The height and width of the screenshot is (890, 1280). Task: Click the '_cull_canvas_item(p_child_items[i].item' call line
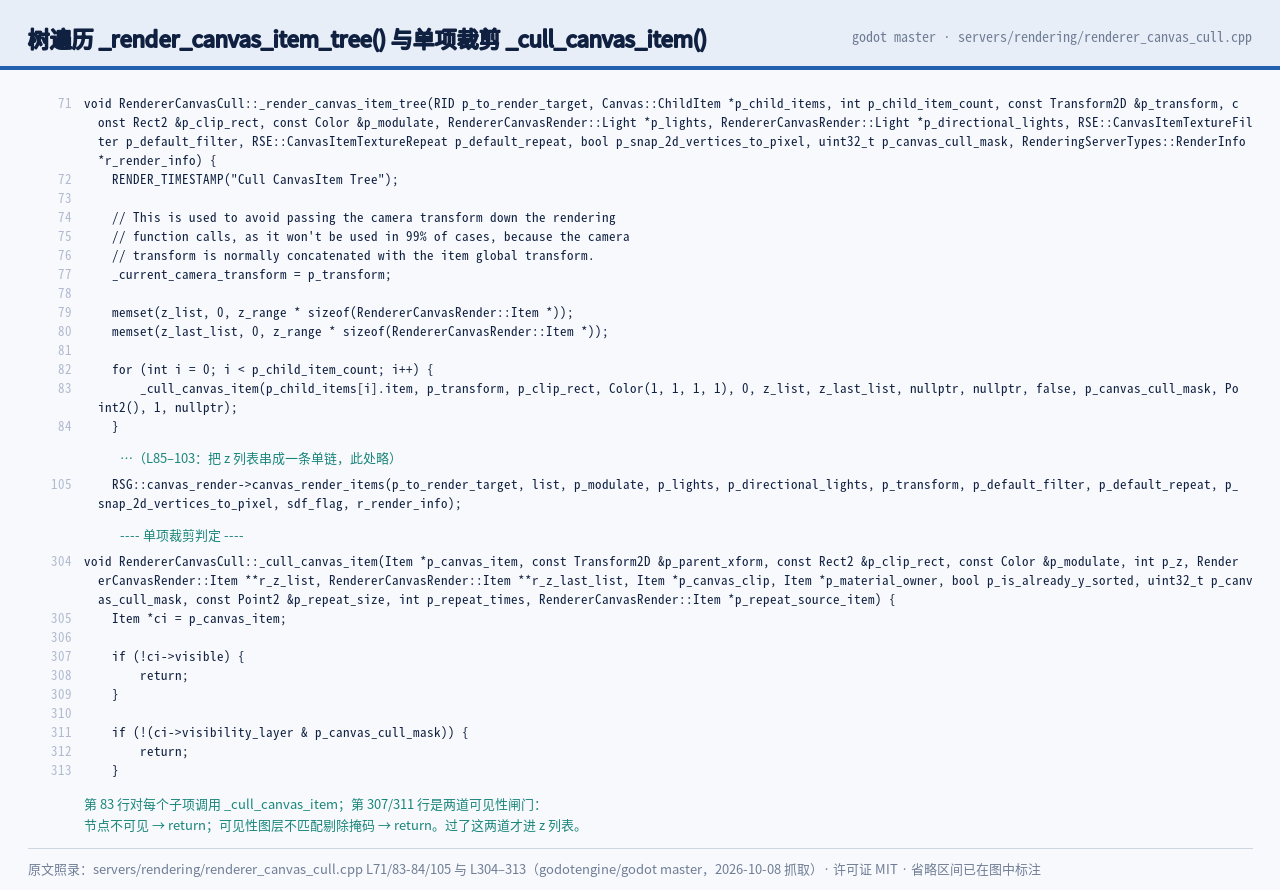point(668,398)
